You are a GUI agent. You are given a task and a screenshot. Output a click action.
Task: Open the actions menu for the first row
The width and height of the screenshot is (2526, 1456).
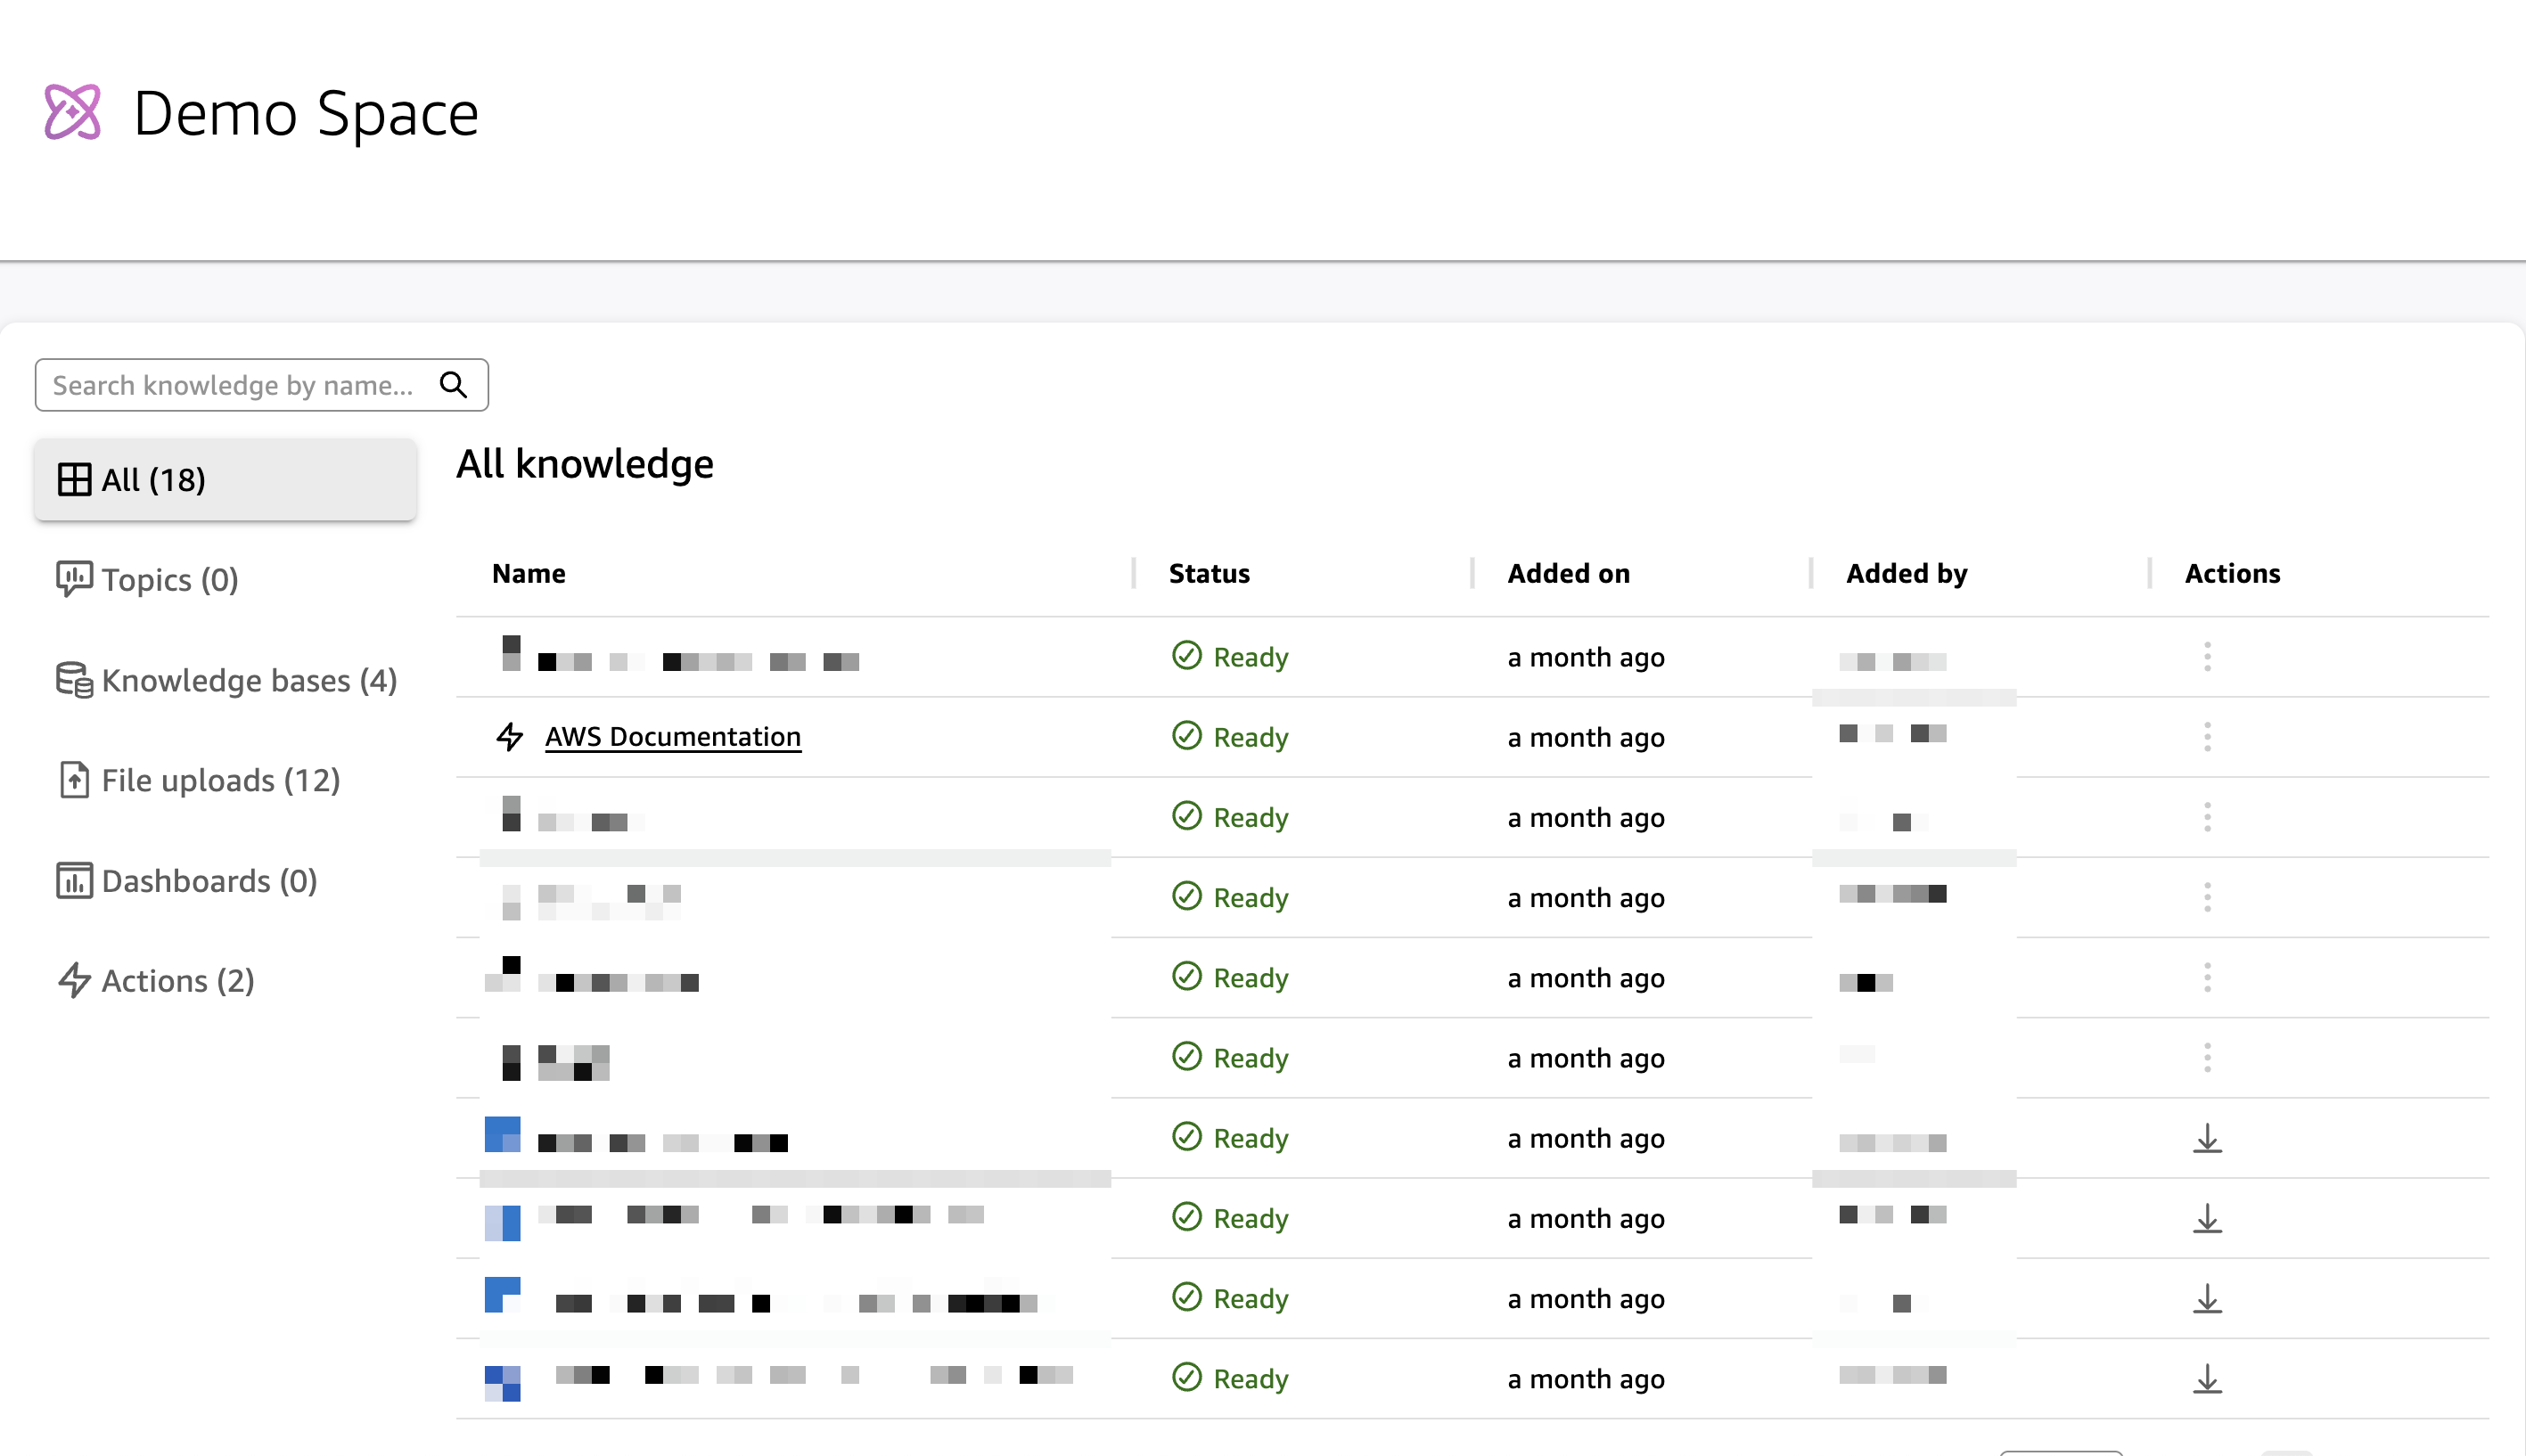[2207, 657]
